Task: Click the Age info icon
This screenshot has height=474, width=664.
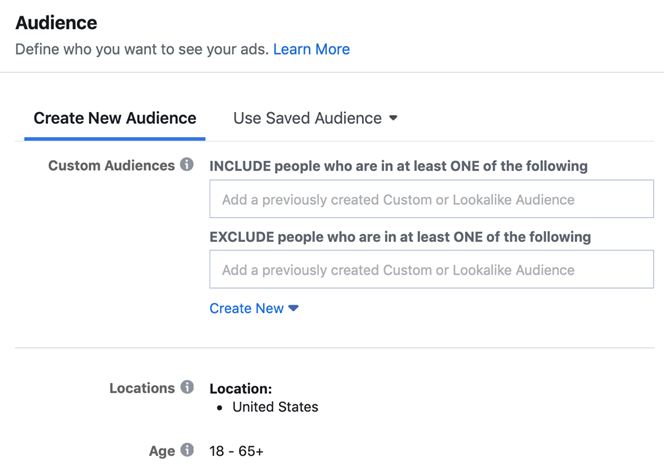Action: [x=187, y=450]
